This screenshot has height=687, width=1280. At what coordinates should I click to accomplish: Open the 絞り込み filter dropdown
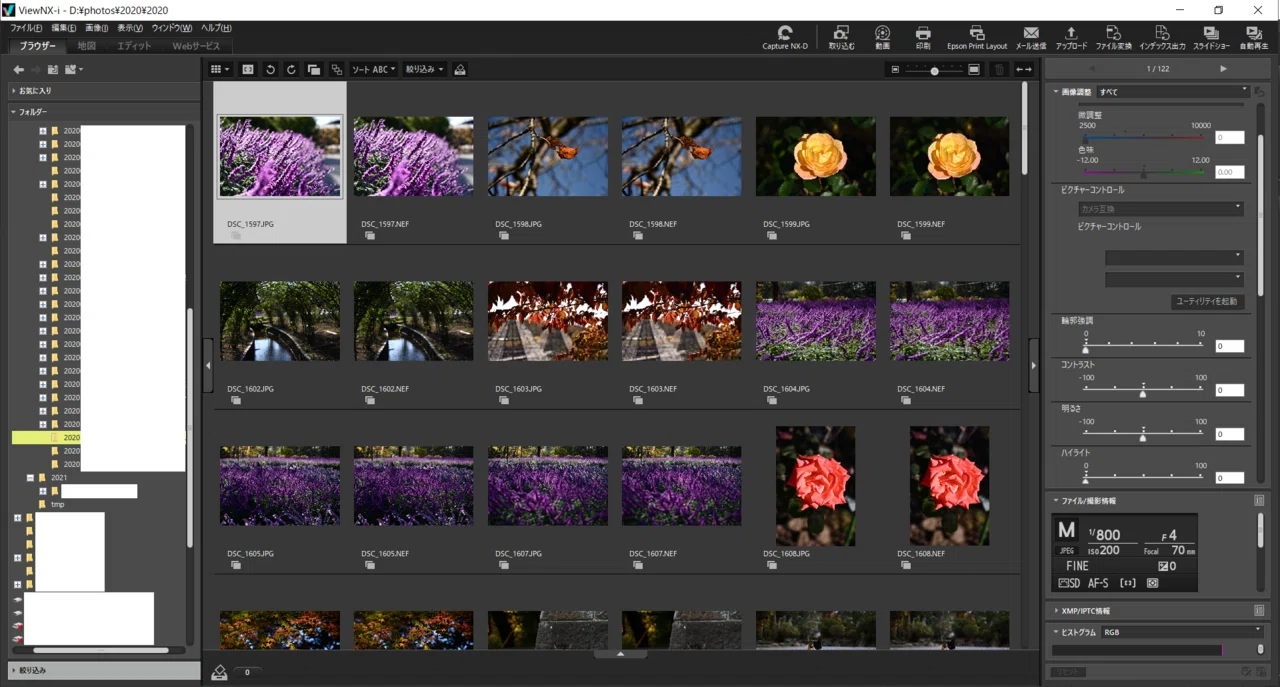click(425, 69)
